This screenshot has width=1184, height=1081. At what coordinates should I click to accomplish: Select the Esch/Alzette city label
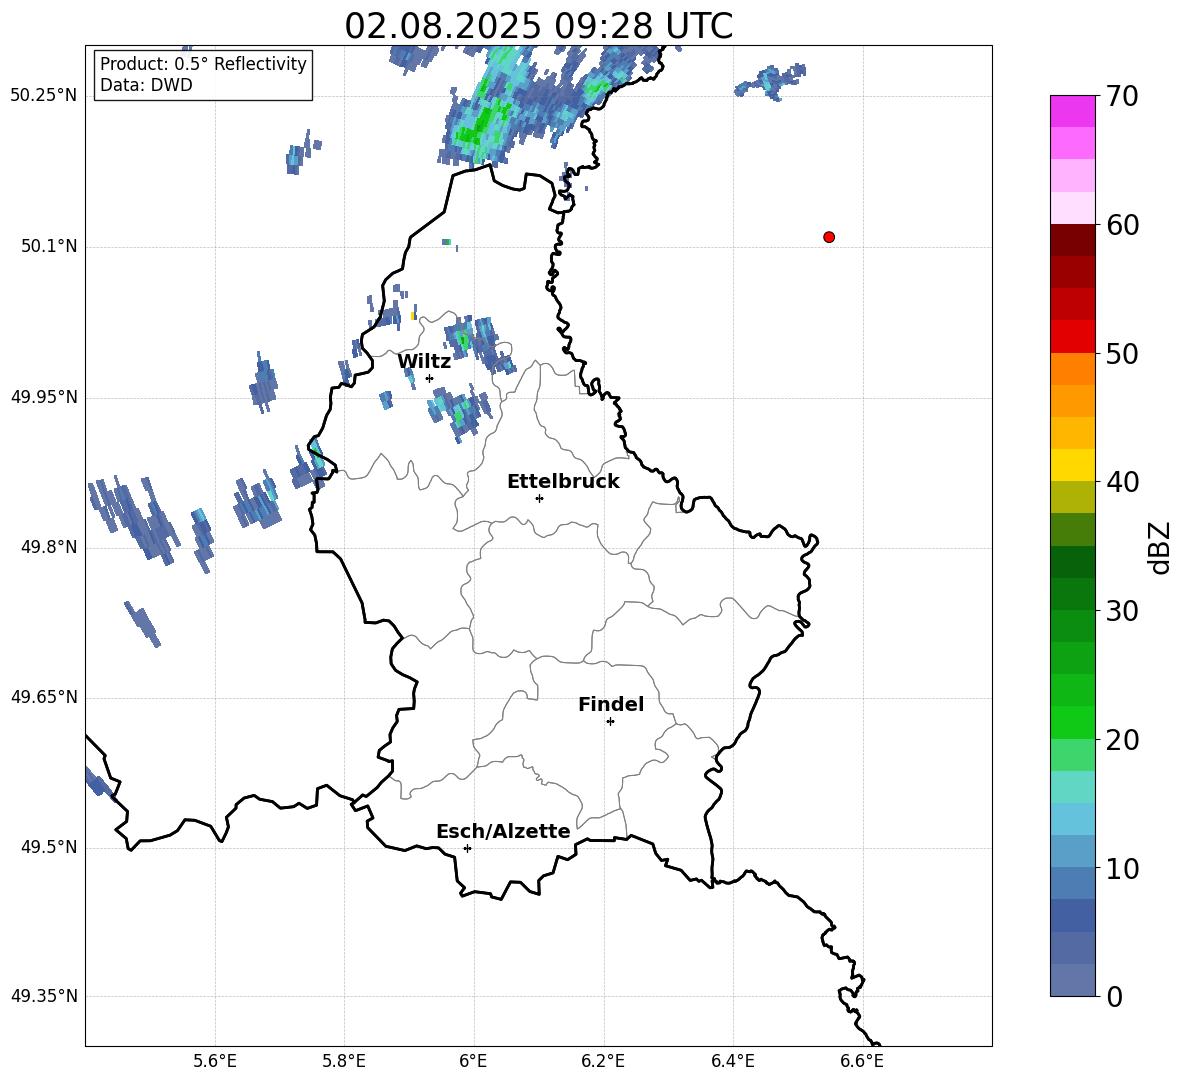503,831
